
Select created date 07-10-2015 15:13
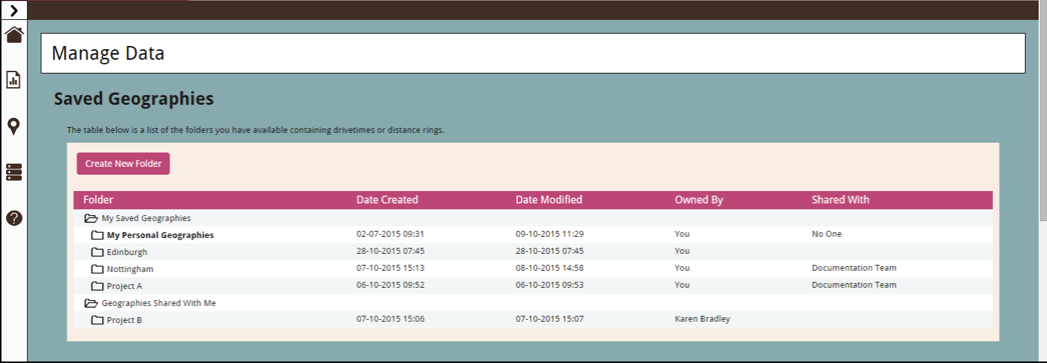pos(391,268)
